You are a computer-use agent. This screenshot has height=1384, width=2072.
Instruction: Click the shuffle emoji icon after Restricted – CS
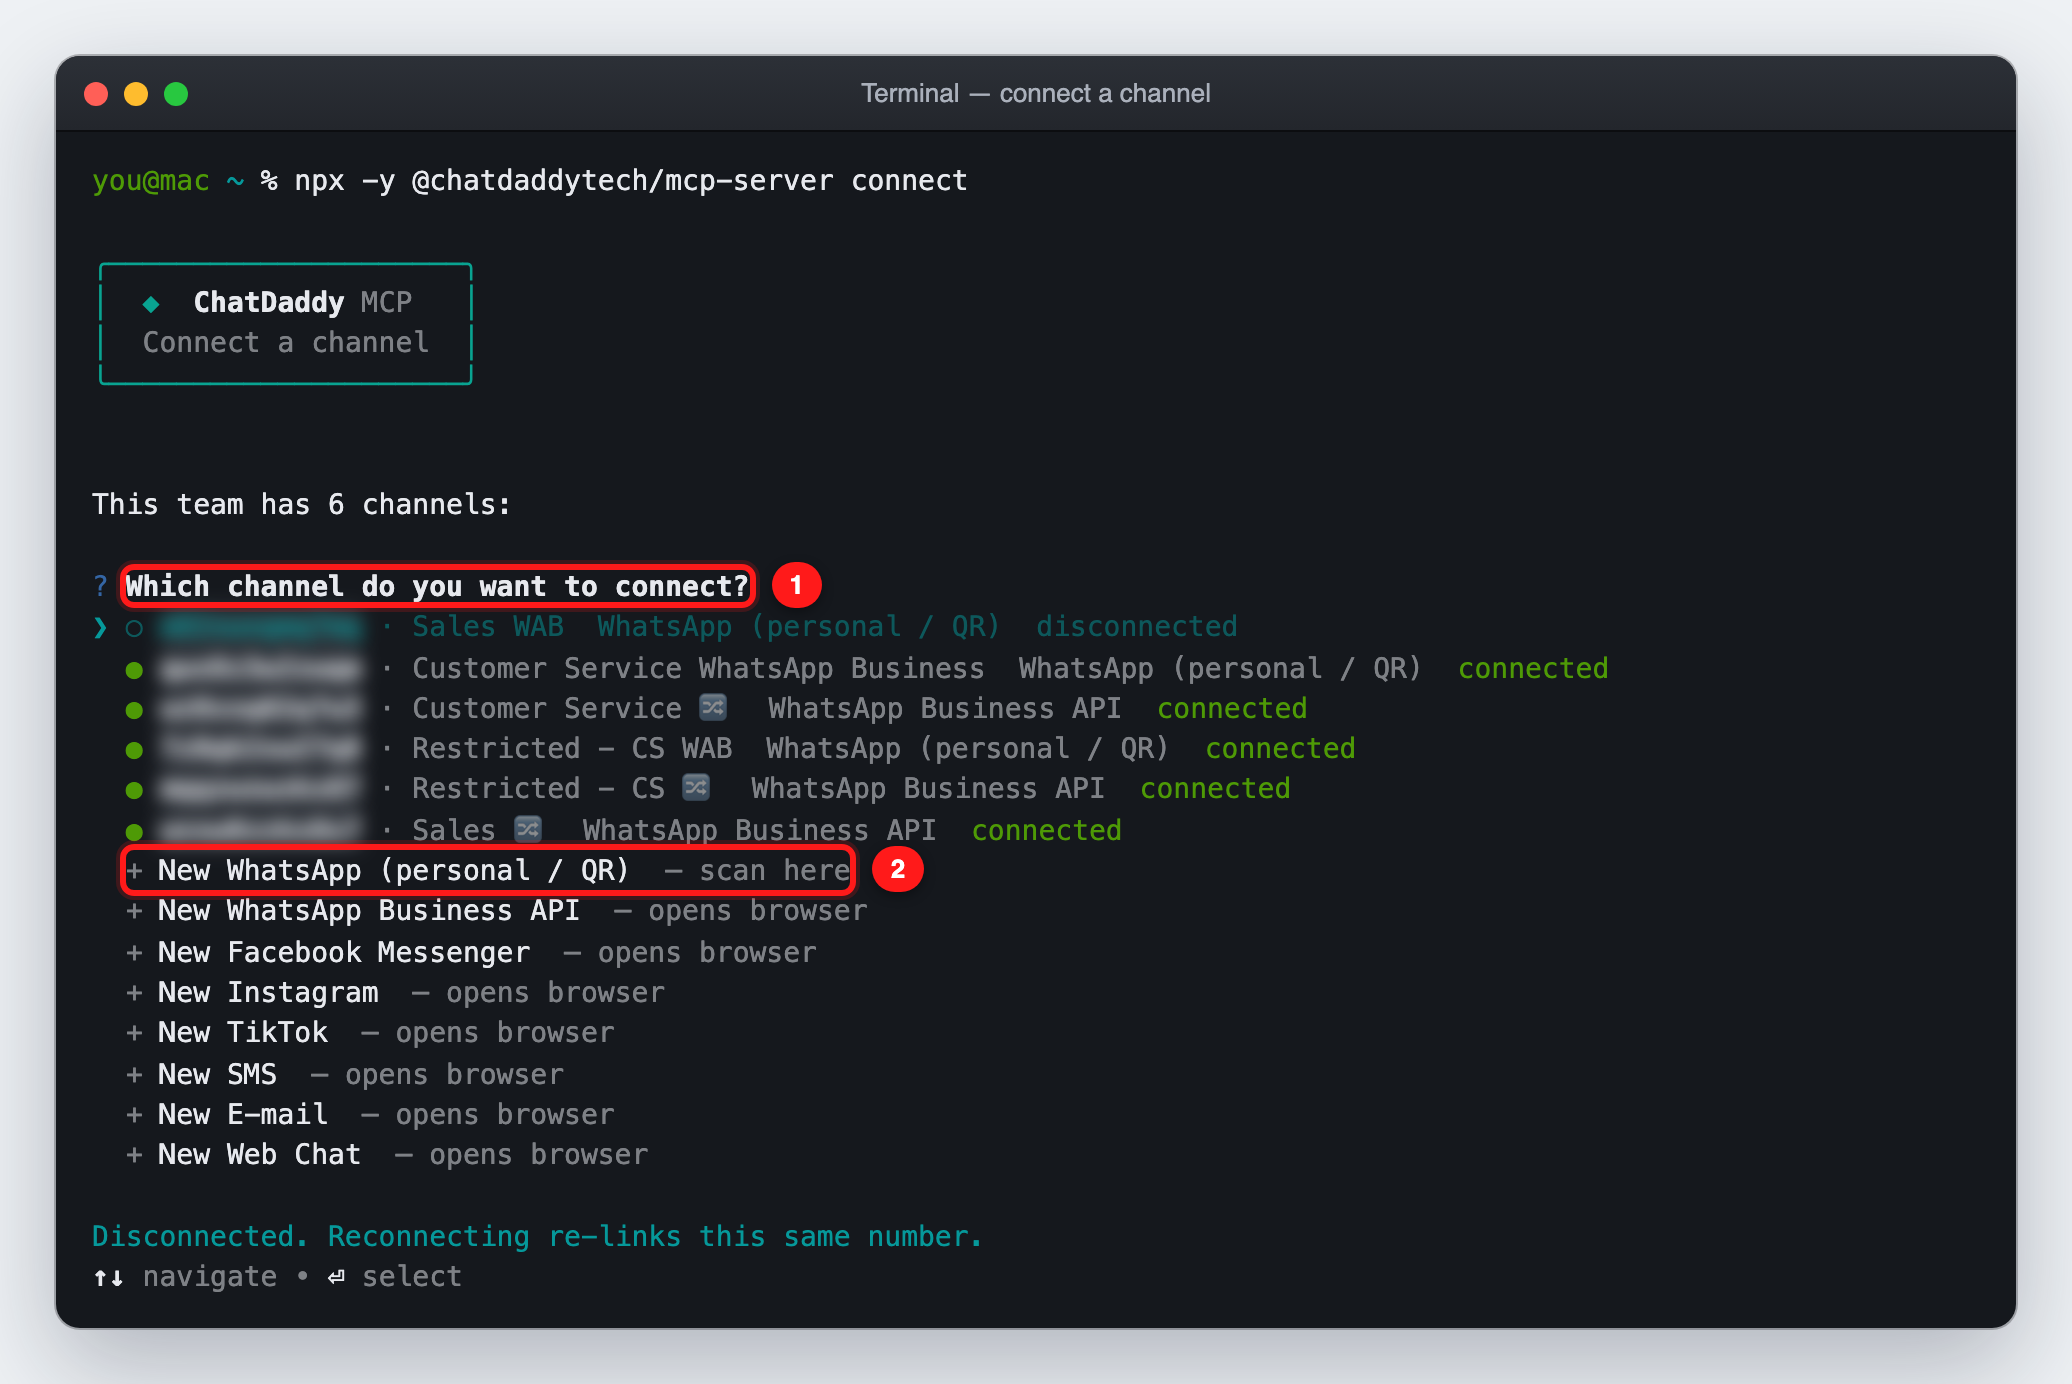coord(696,787)
